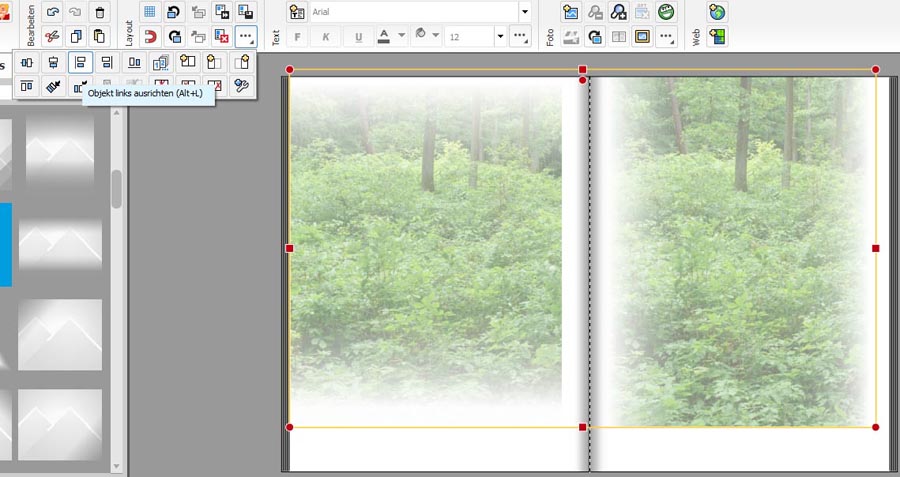Viewport: 900px width, 477px height.
Task: Expand the text color dropdown arrow
Action: coord(401,37)
